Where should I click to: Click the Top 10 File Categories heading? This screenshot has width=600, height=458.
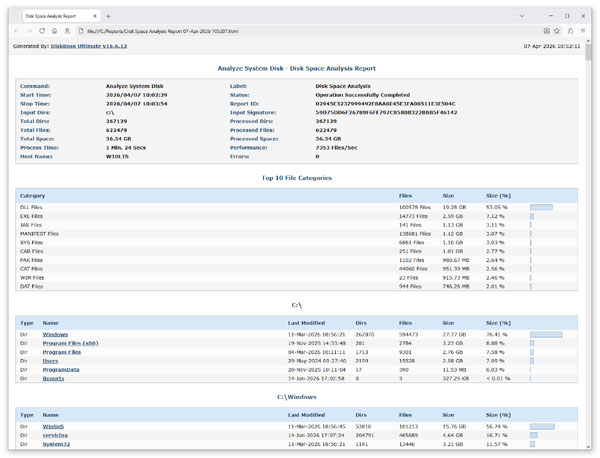click(297, 178)
